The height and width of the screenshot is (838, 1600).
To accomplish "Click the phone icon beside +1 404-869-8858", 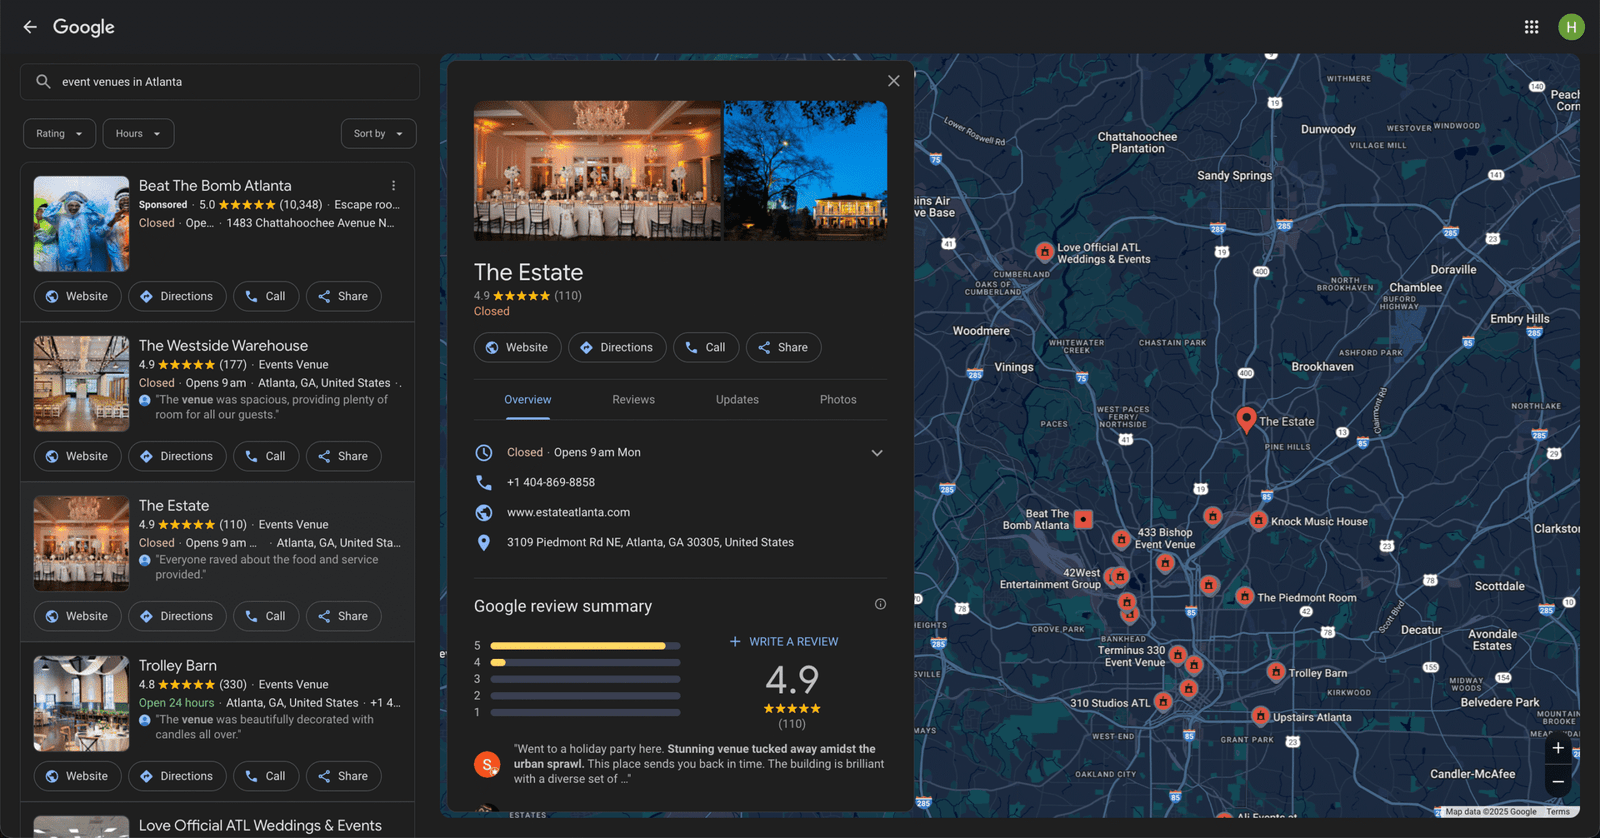I will pos(484,482).
